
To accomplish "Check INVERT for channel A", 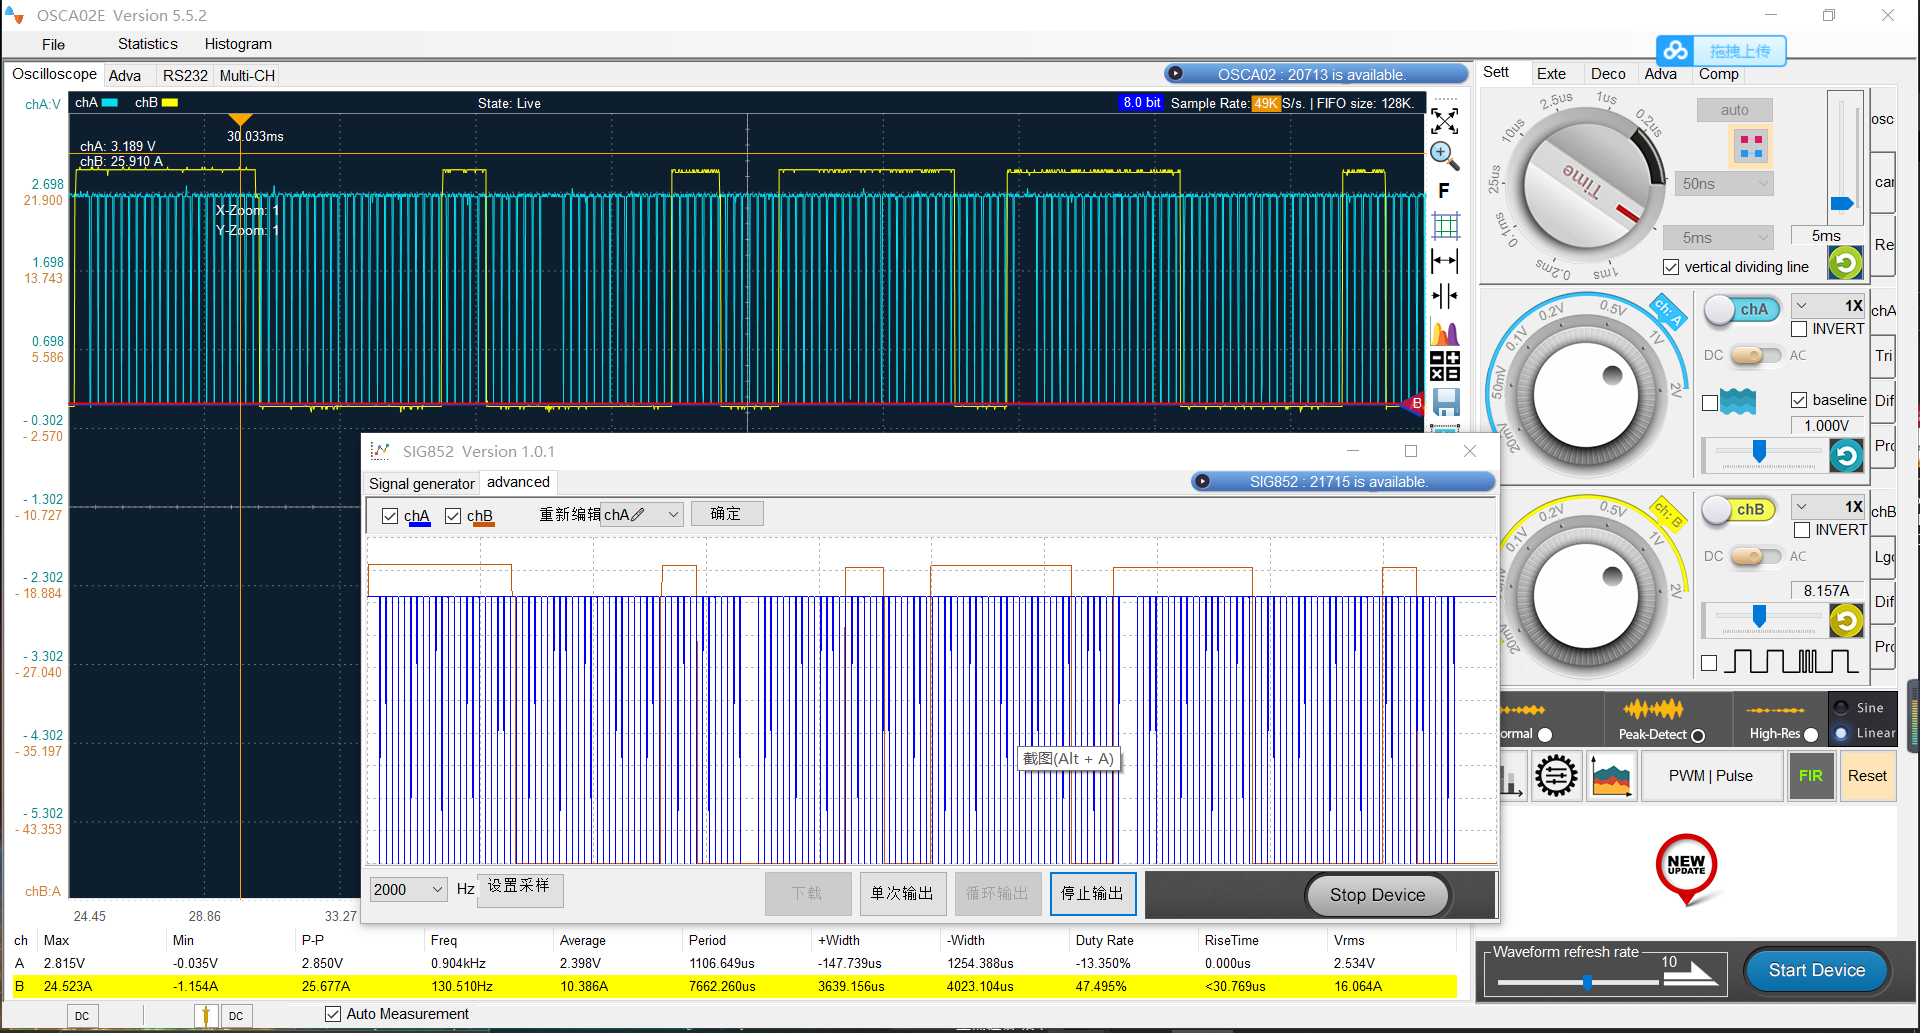I will coord(1799,329).
